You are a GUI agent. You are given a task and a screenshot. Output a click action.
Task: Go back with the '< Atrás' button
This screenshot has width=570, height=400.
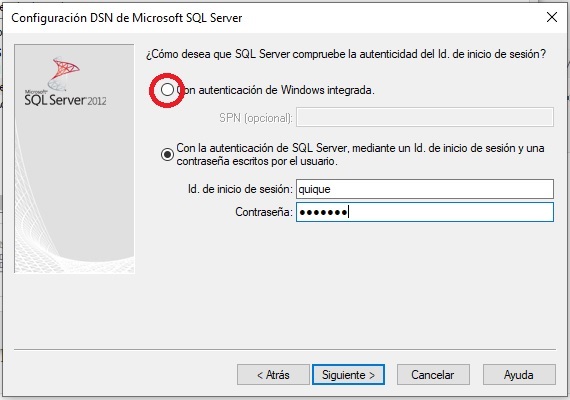pyautogui.click(x=273, y=375)
